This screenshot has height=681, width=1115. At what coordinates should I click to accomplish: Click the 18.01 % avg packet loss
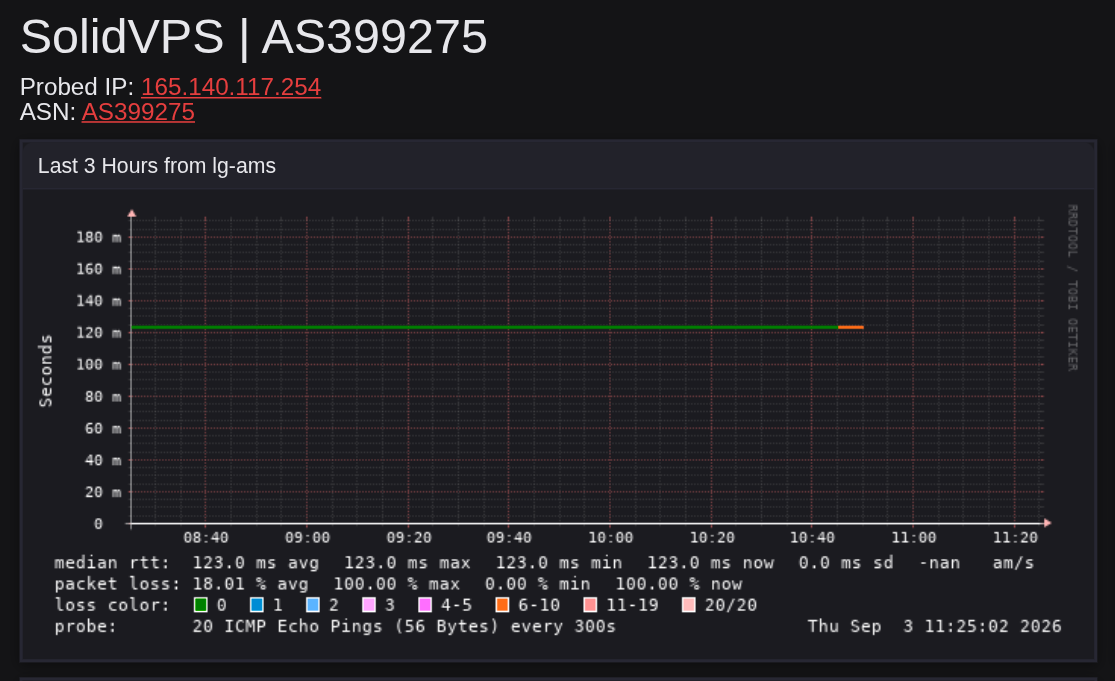coord(251,584)
